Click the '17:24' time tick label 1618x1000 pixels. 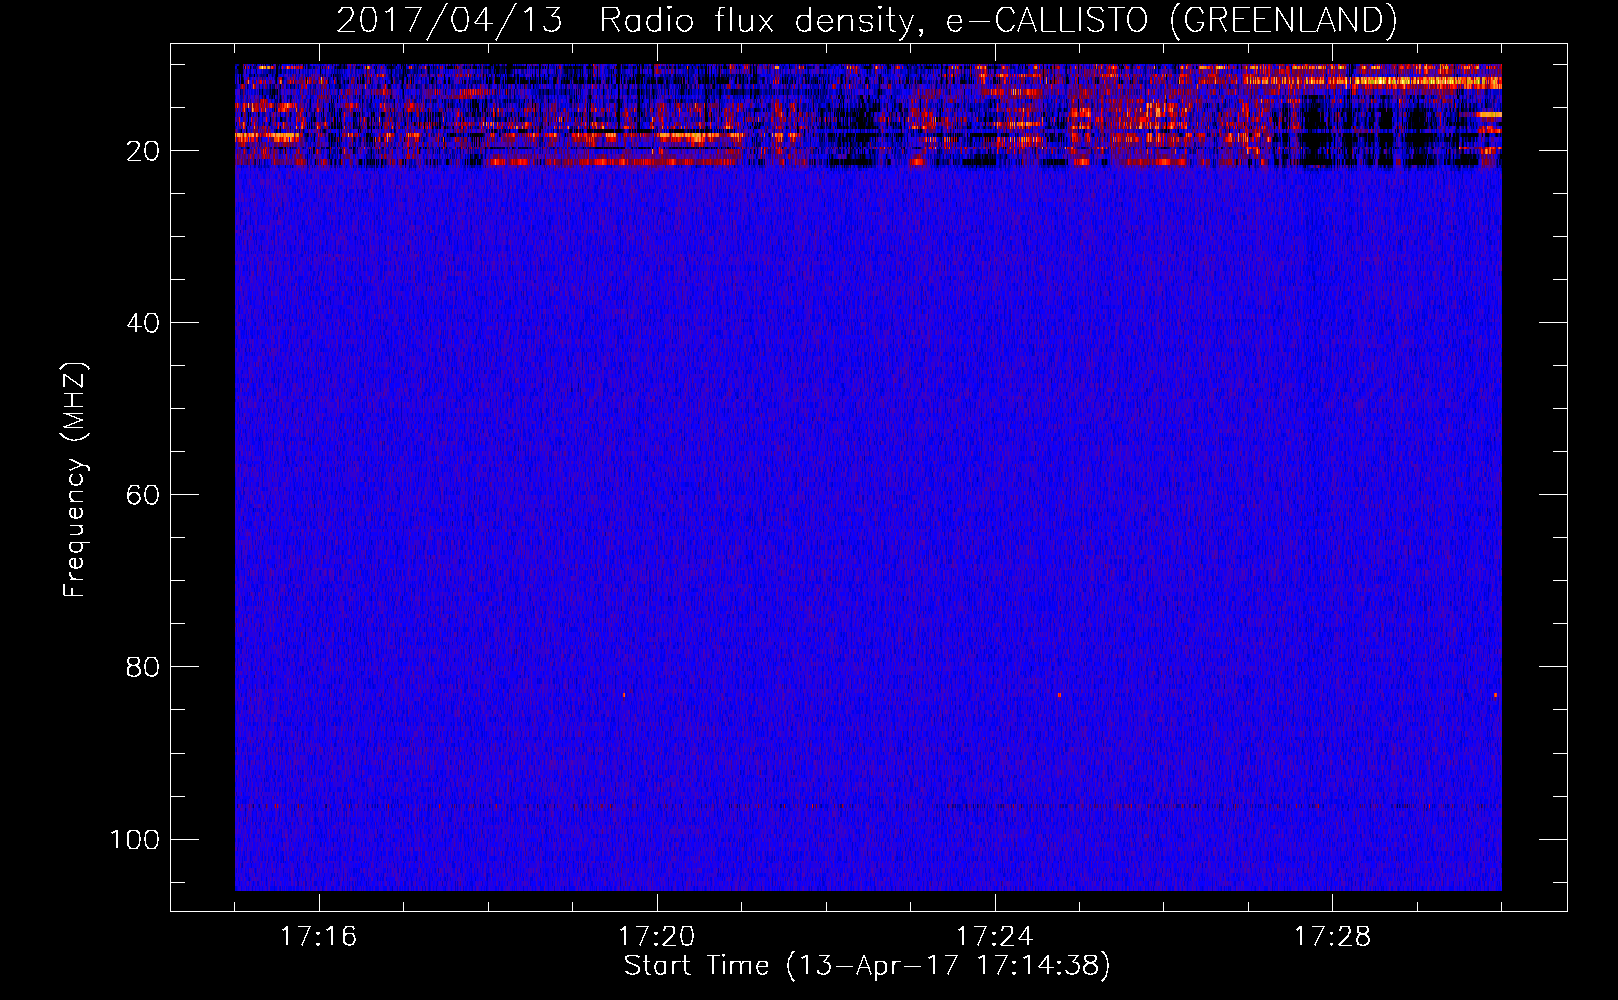point(994,936)
